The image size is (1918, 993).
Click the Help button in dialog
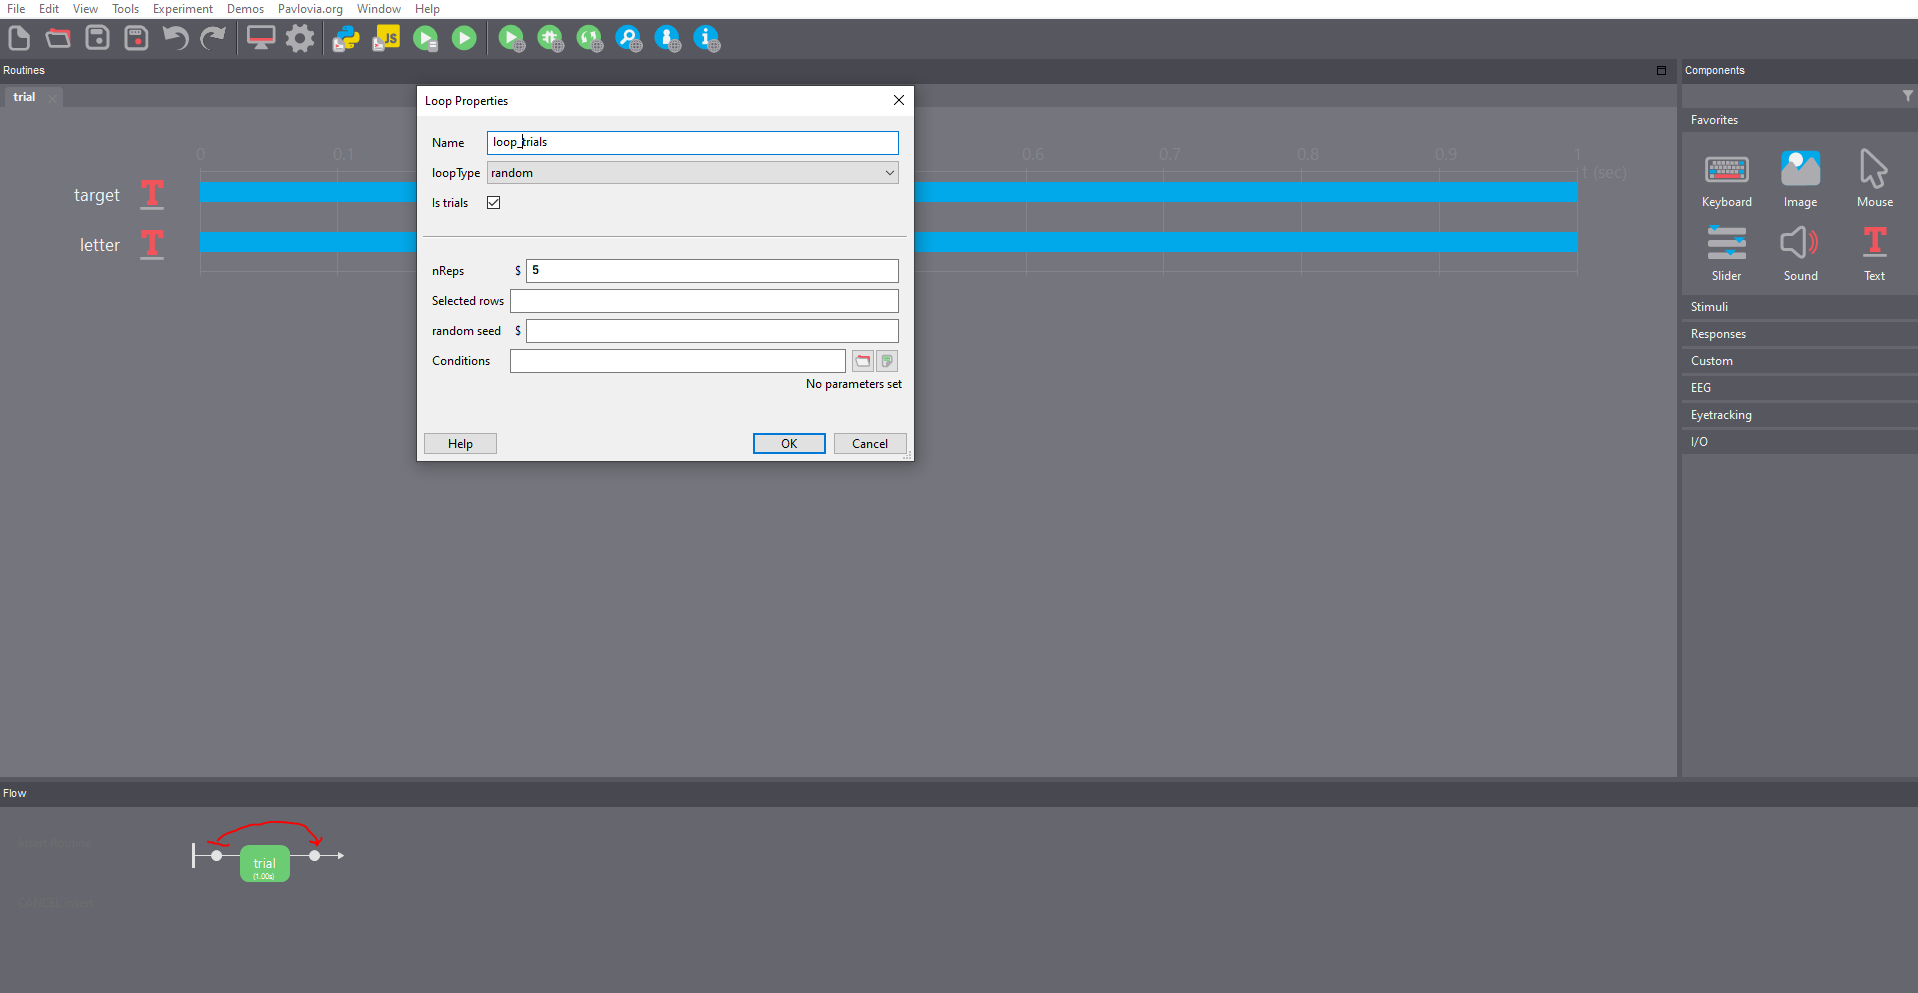coord(460,444)
